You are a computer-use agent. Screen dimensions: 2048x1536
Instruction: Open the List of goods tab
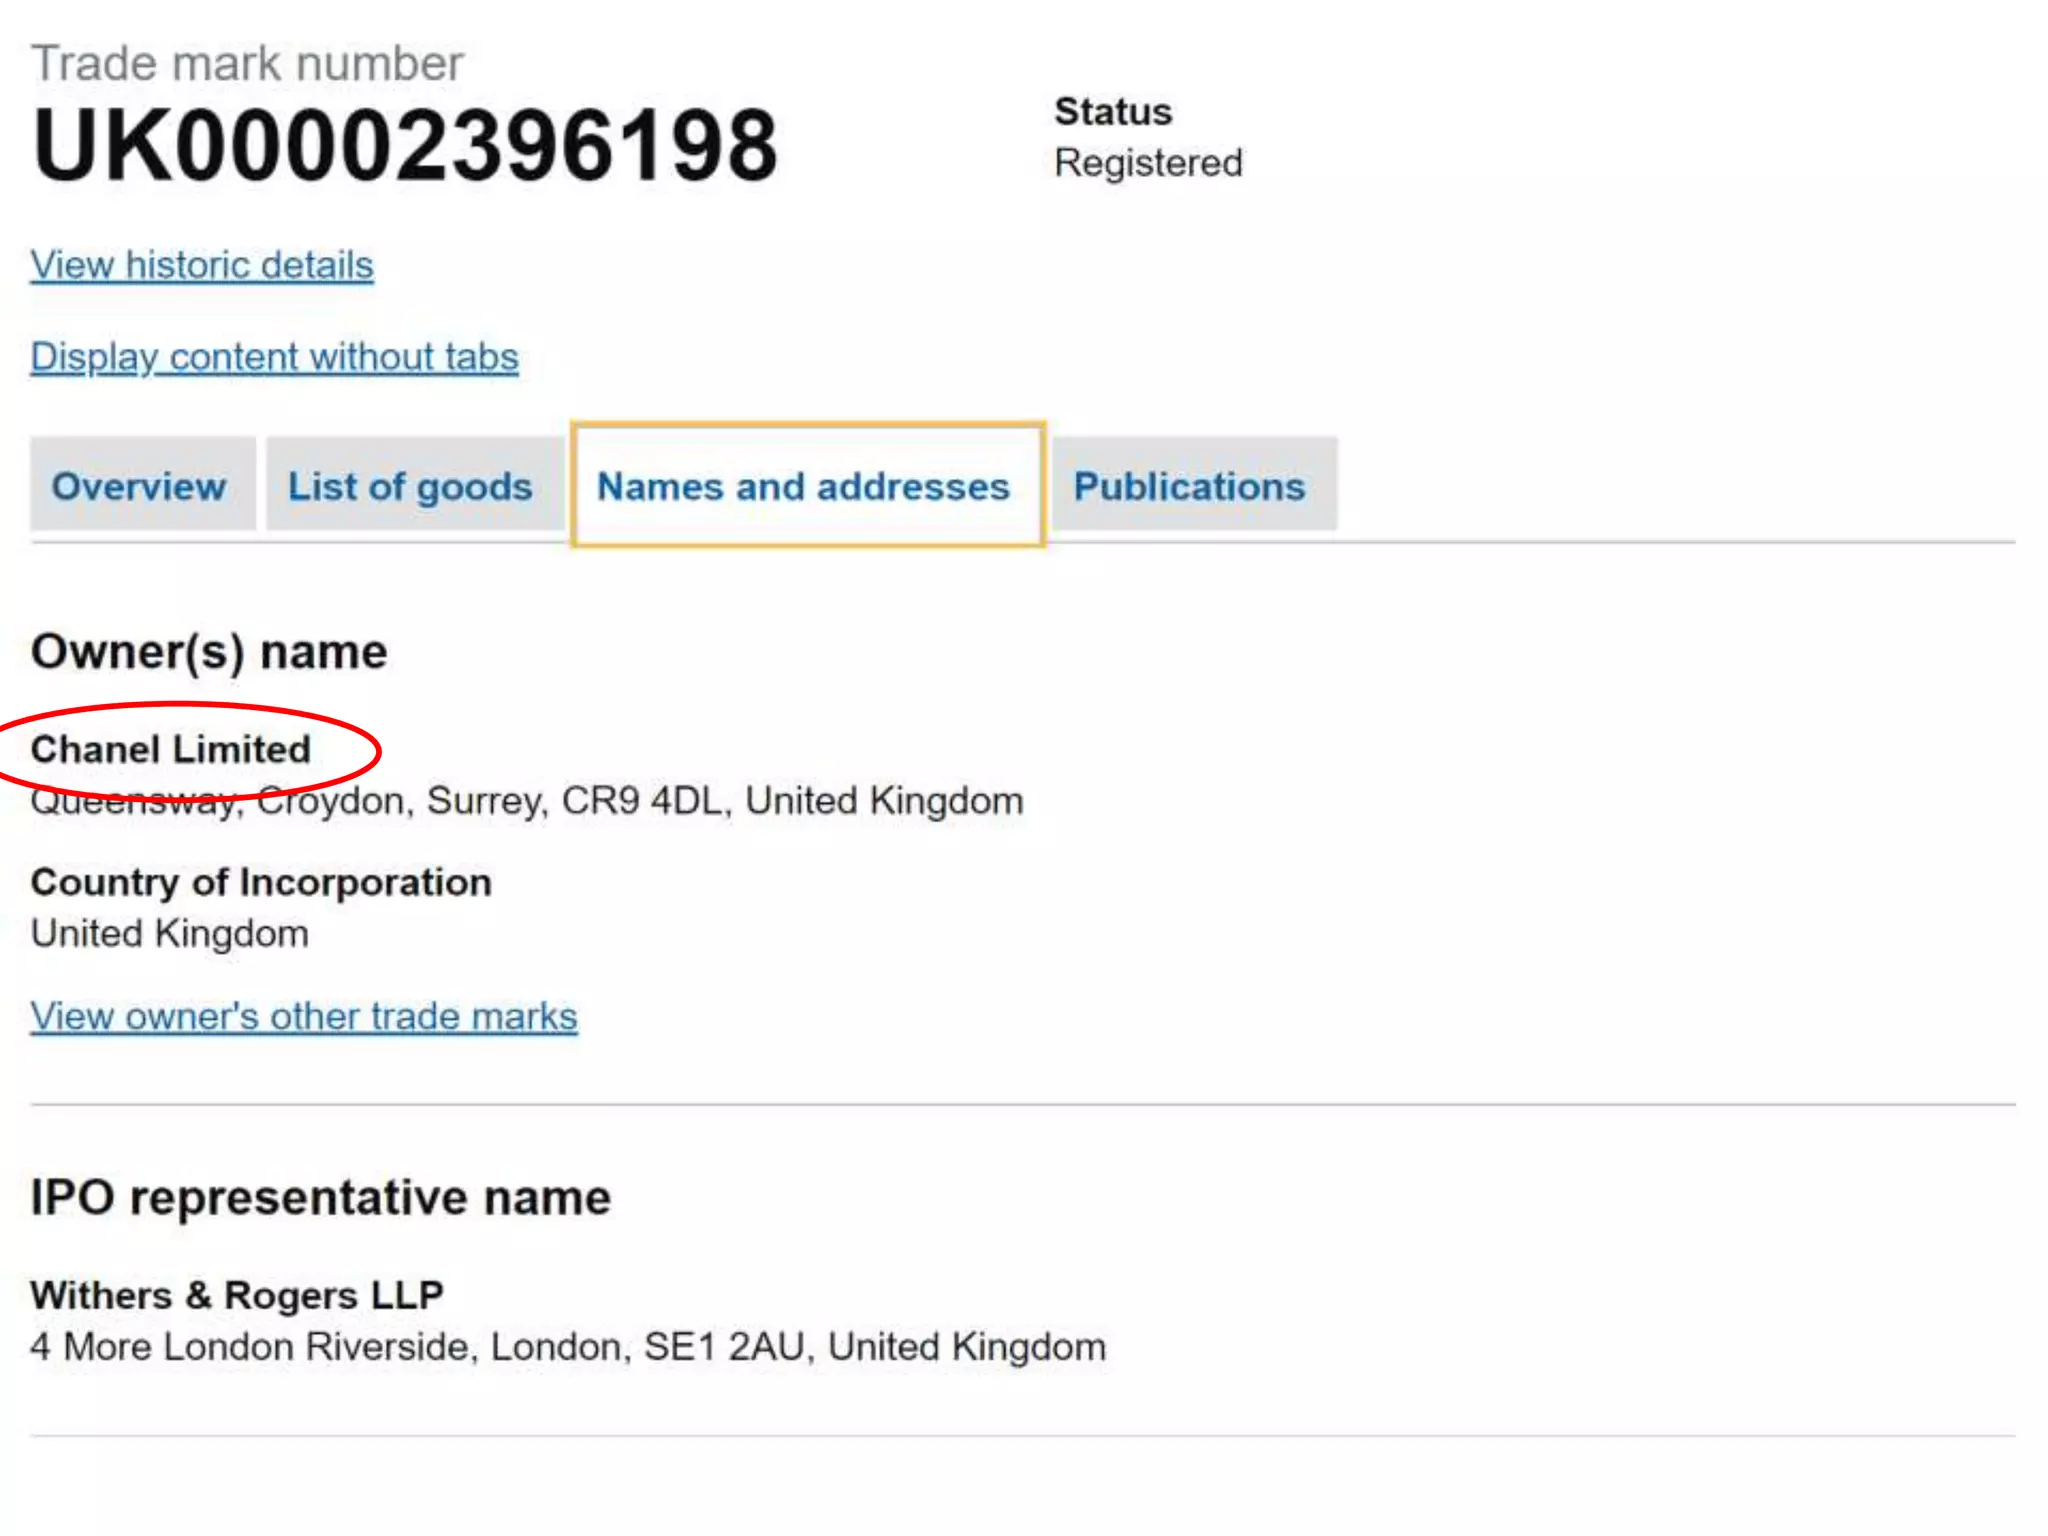[x=410, y=487]
